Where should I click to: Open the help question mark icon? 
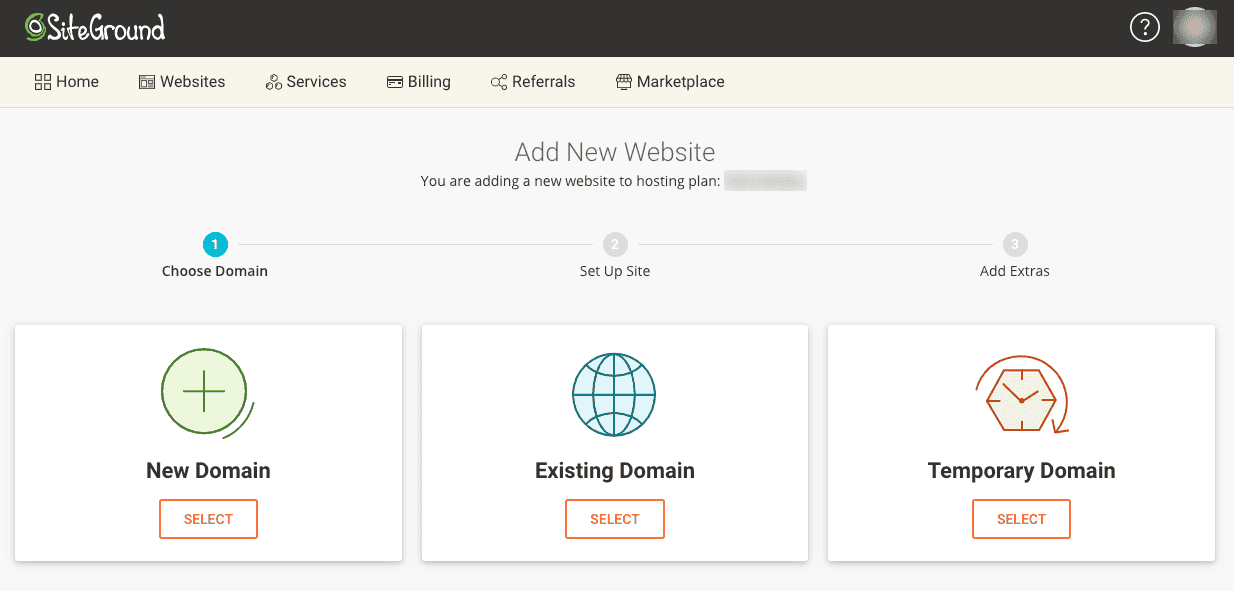coord(1144,27)
